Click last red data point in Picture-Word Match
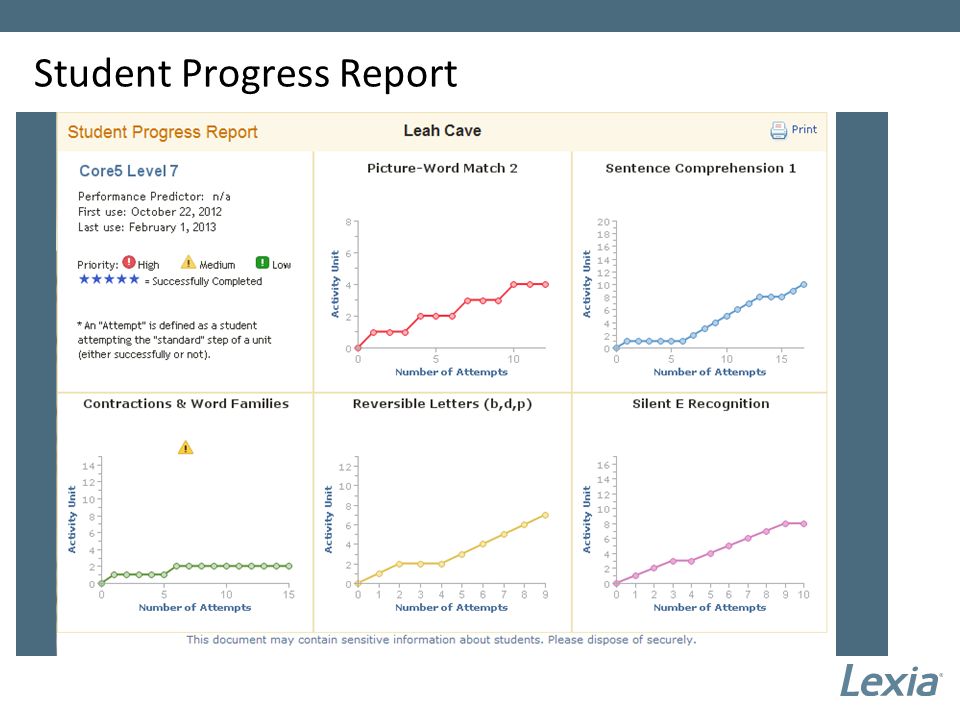This screenshot has height=720, width=960. 546,285
